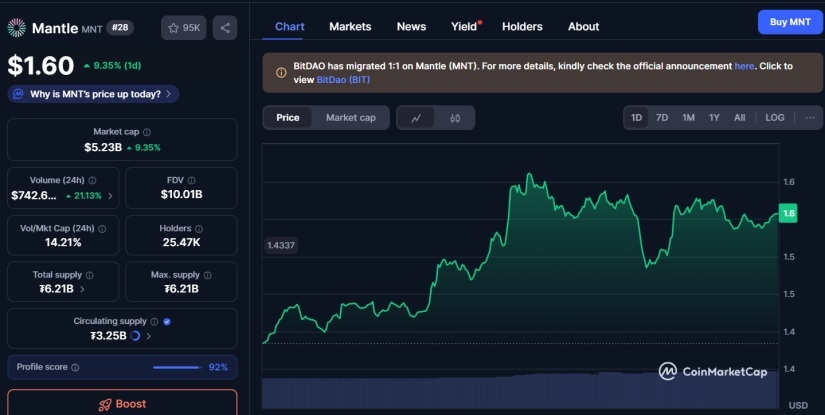Click the 14.21% Vol/Mkt Cap value
The image size is (825, 415).
tap(63, 242)
